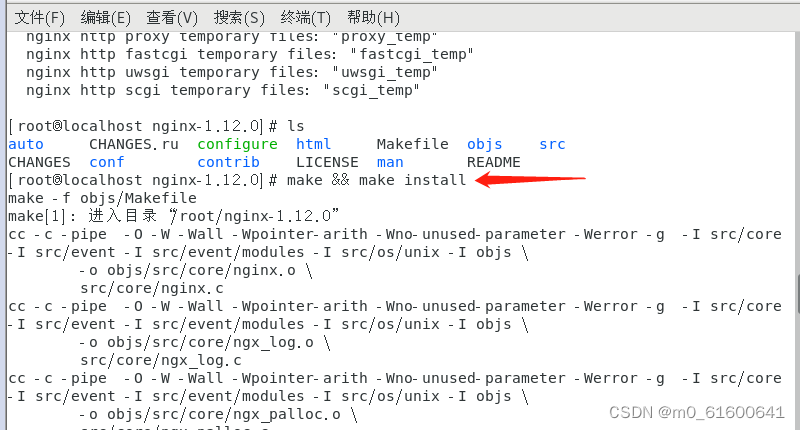Click the '-o objs/src/core/ngx_log.o' line
The height and width of the screenshot is (430, 800).
205,342
